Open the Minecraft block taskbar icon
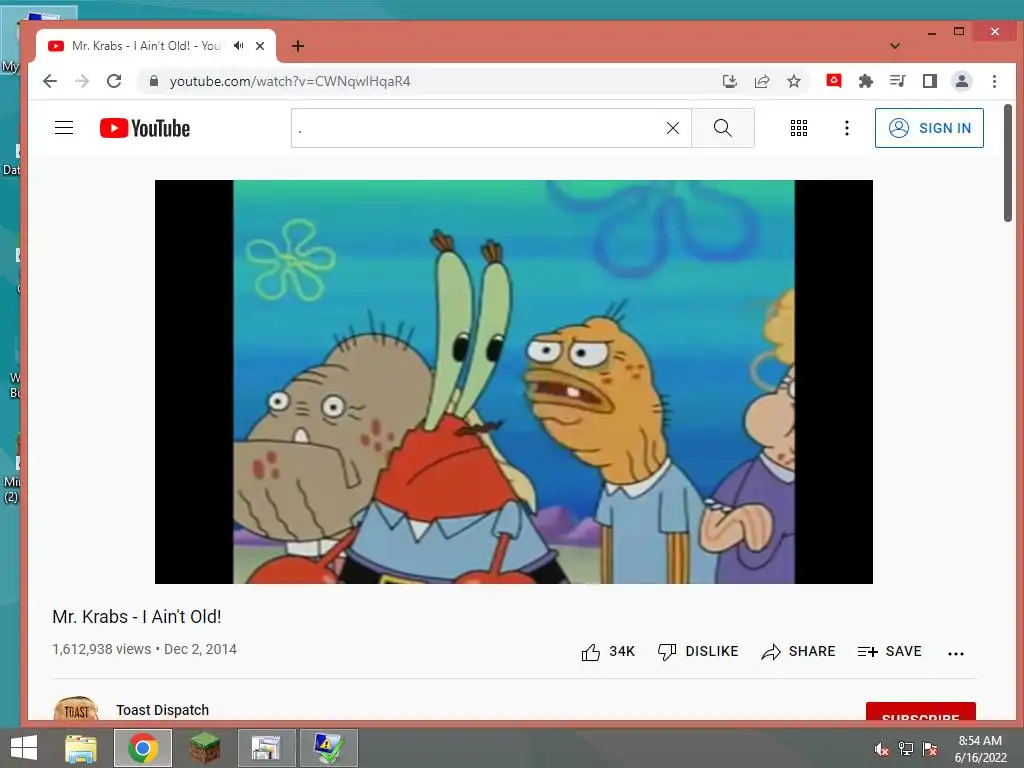 click(204, 748)
